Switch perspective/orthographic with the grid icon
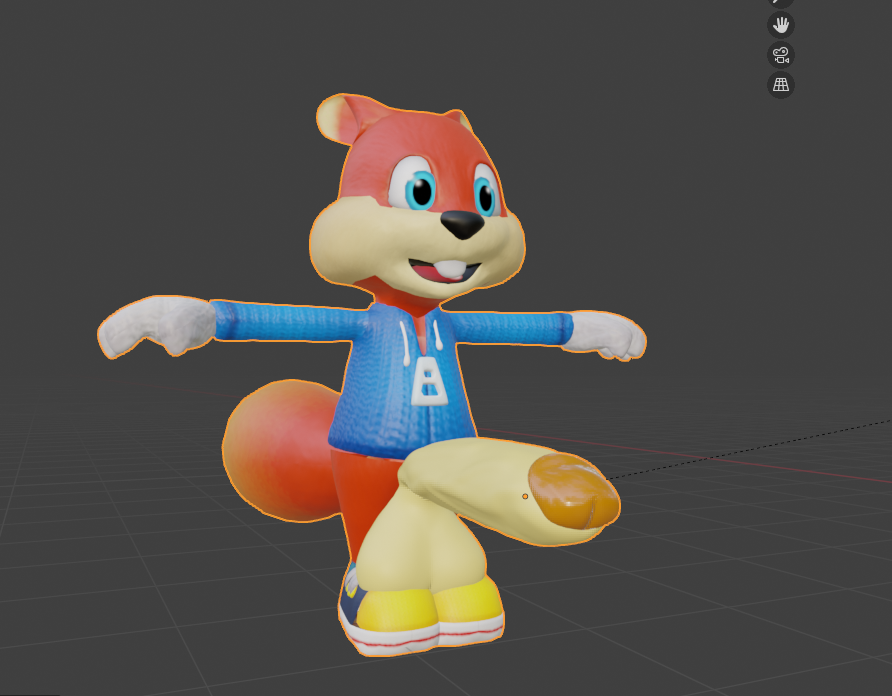 click(x=780, y=85)
